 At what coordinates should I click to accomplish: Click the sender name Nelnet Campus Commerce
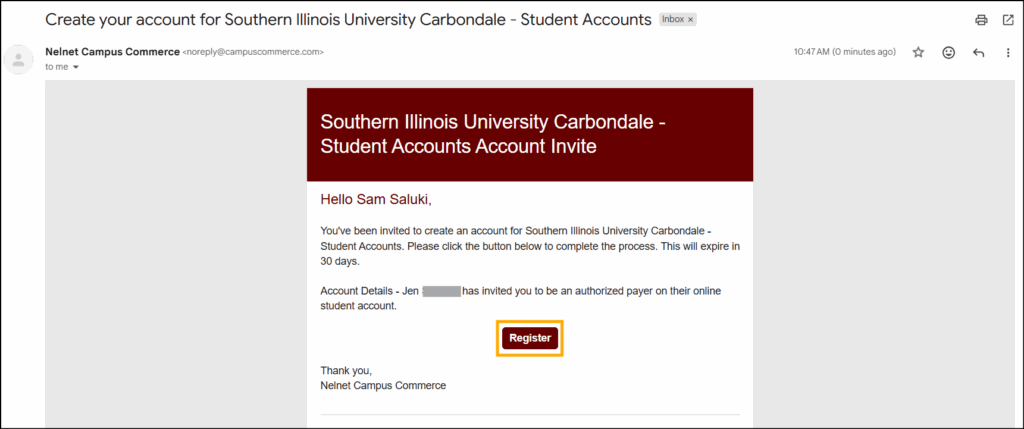click(x=112, y=51)
